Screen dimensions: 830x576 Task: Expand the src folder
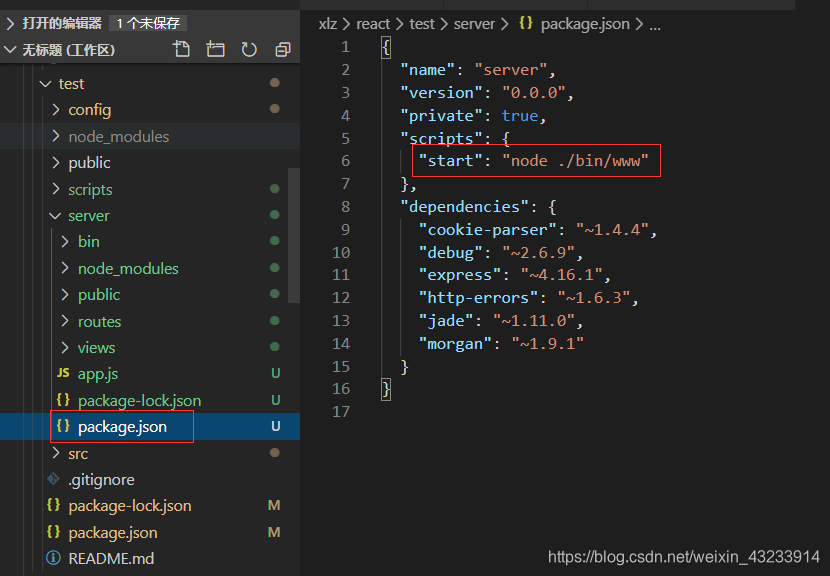point(56,453)
